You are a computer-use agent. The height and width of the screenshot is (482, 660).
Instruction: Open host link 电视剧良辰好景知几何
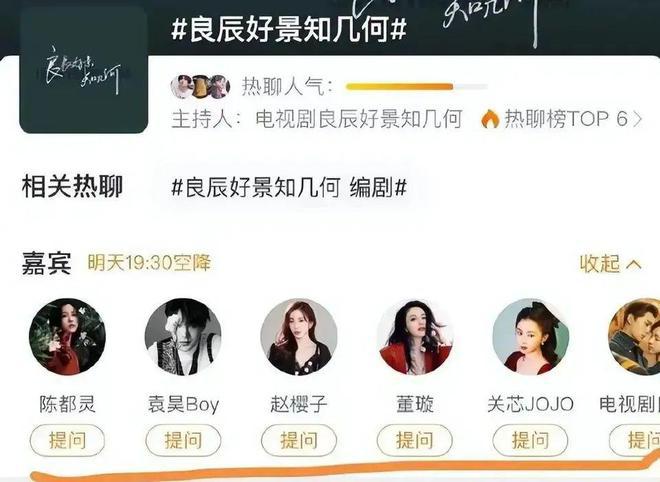coord(359,119)
